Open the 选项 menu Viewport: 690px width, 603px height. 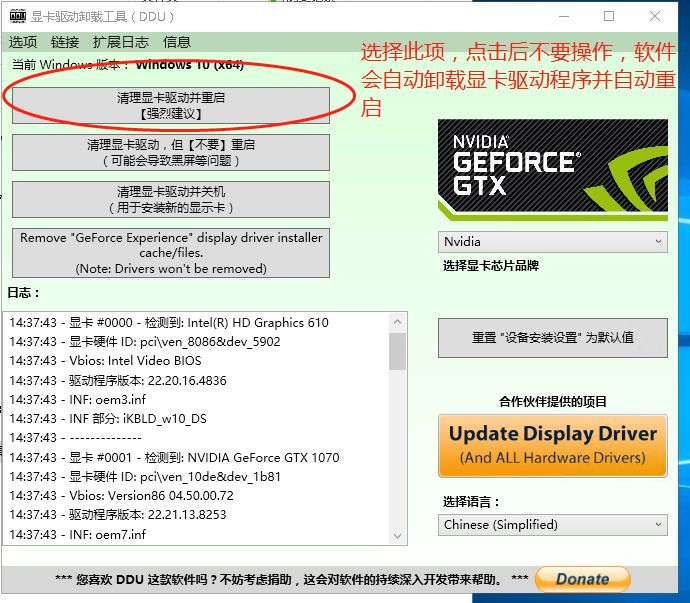[23, 42]
